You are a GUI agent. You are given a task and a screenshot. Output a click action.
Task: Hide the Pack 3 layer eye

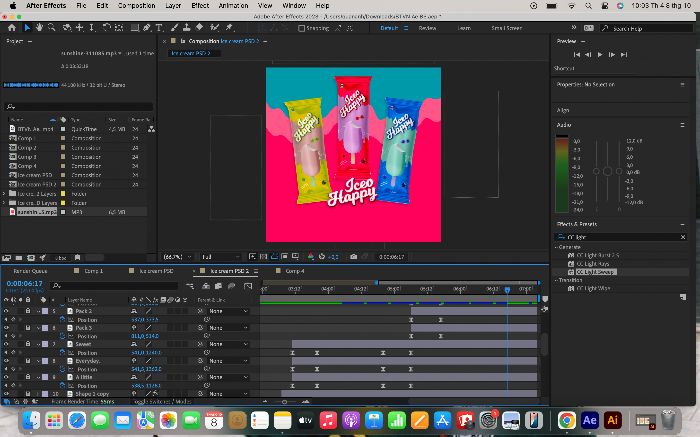tap(6, 328)
